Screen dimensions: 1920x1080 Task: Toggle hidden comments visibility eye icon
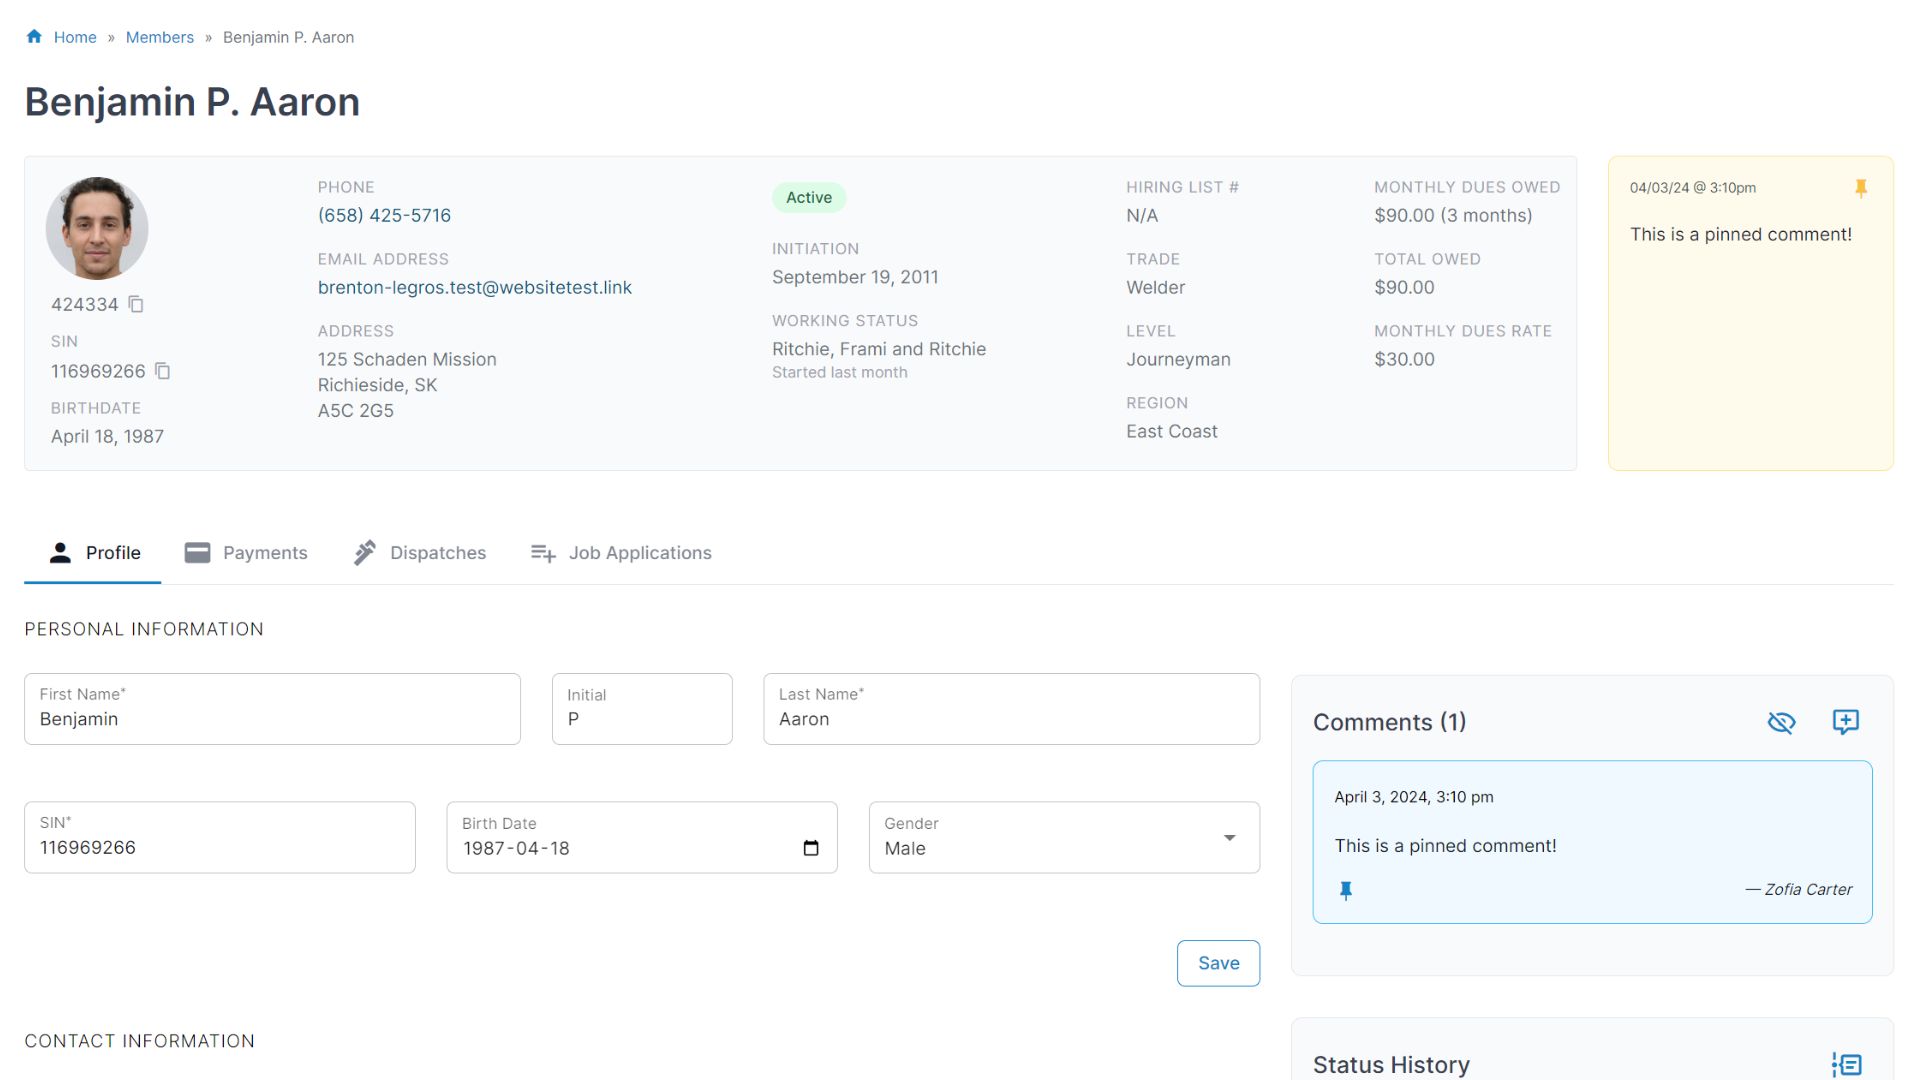pos(1781,722)
